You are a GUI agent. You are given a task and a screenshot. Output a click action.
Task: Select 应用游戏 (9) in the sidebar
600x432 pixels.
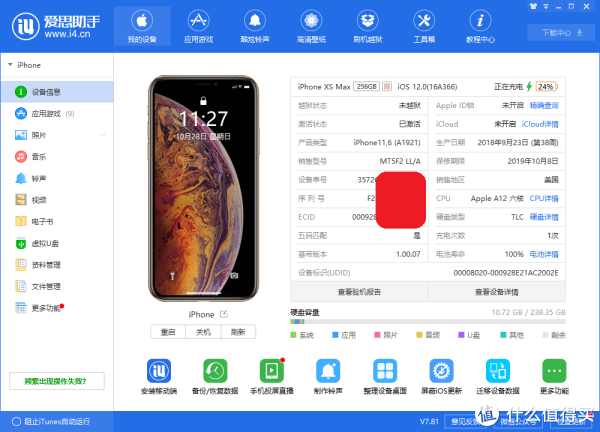click(x=57, y=114)
